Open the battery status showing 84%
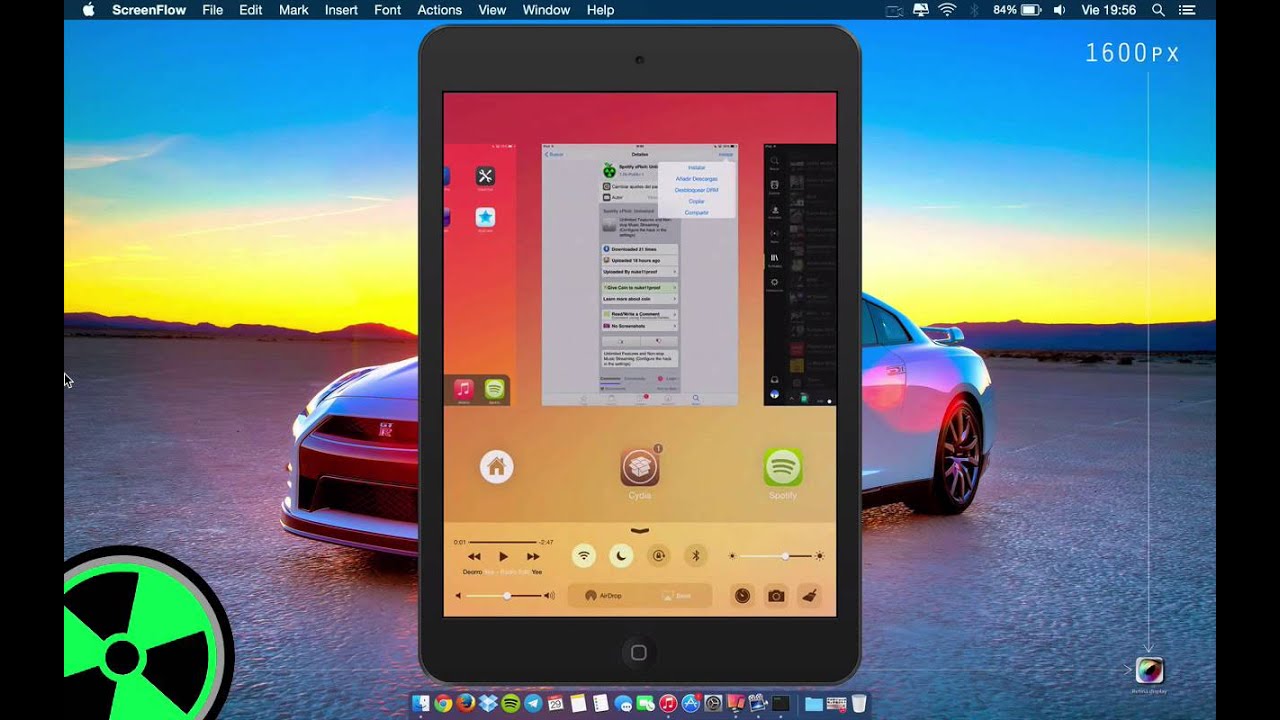 [x=1017, y=10]
